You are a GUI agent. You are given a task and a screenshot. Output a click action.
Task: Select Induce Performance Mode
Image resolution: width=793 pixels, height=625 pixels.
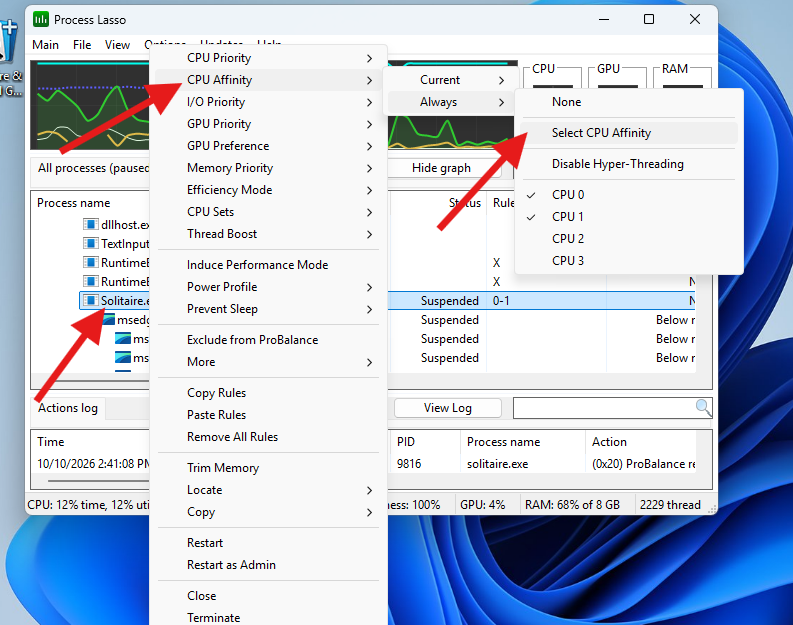click(269, 265)
